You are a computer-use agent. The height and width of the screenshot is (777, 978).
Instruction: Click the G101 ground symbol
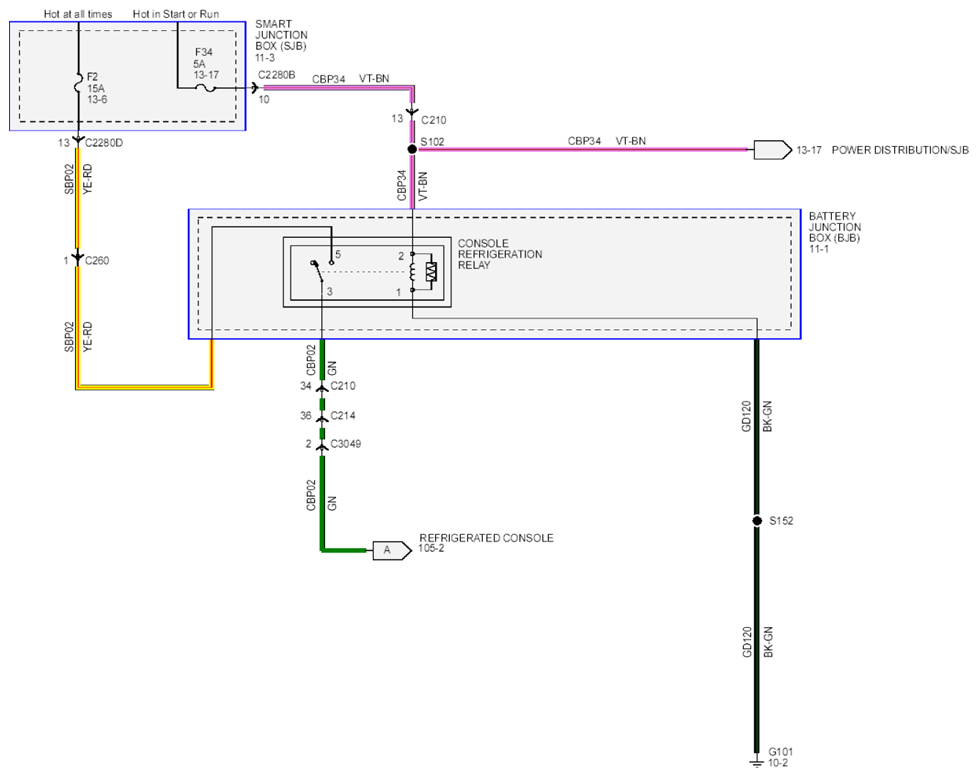(757, 763)
